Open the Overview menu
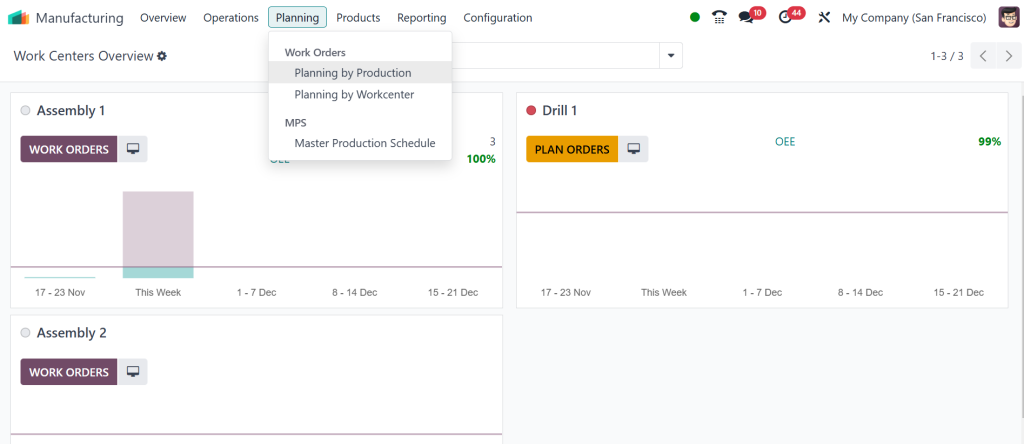This screenshot has width=1024, height=444. point(163,18)
